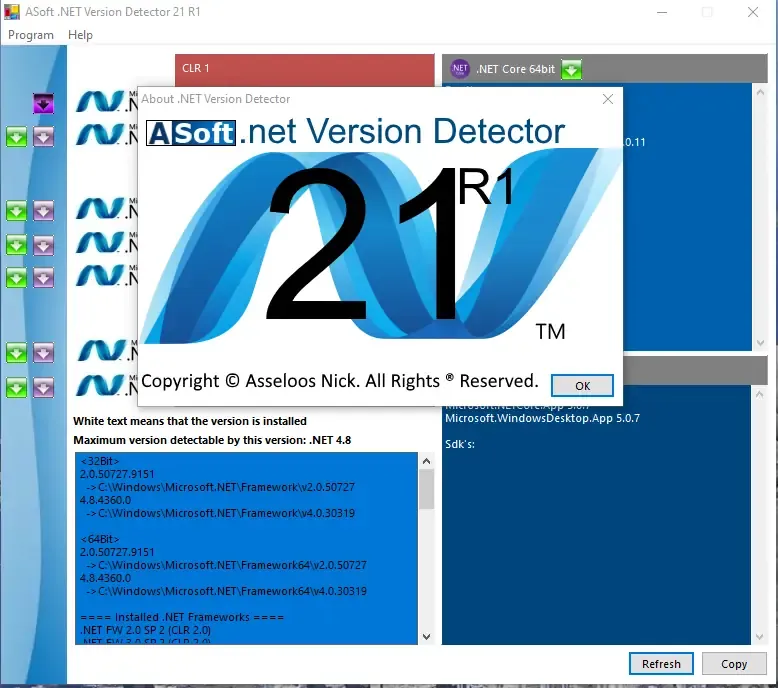The height and width of the screenshot is (688, 778).
Task: Click 'White text means that the version is installed'
Action: click(190, 421)
